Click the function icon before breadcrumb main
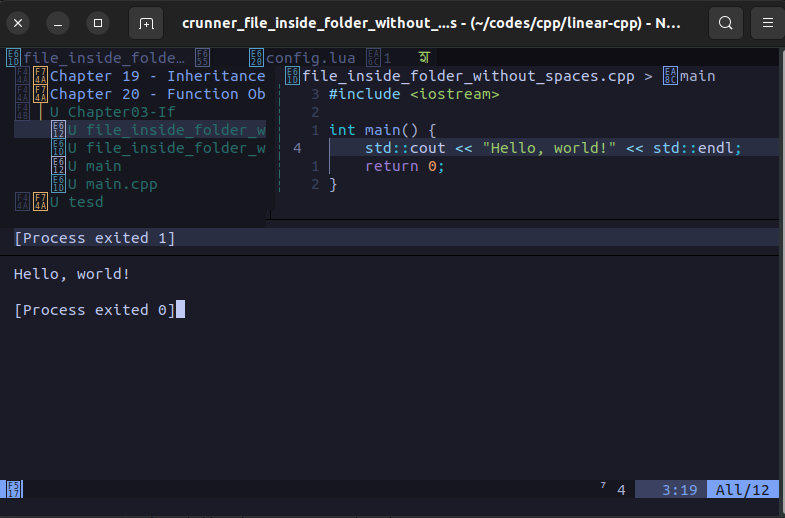This screenshot has width=785, height=518. [670, 76]
